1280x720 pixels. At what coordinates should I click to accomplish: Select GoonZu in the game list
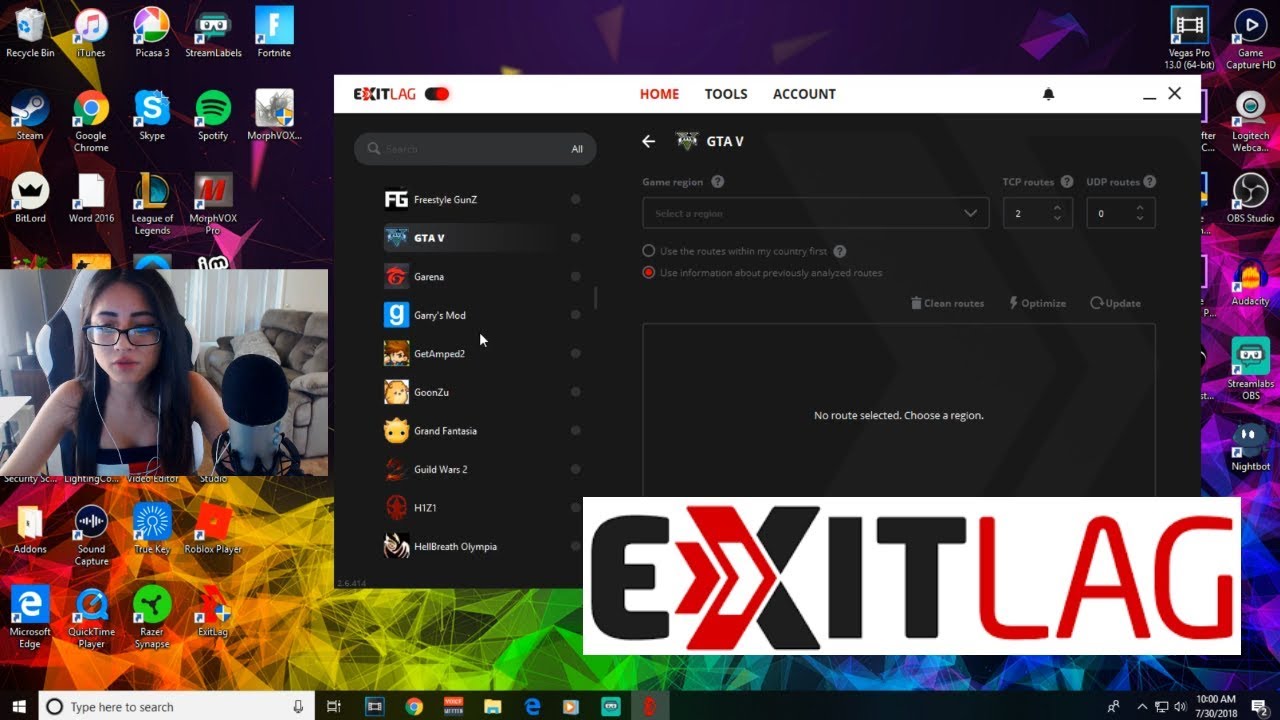tap(482, 392)
